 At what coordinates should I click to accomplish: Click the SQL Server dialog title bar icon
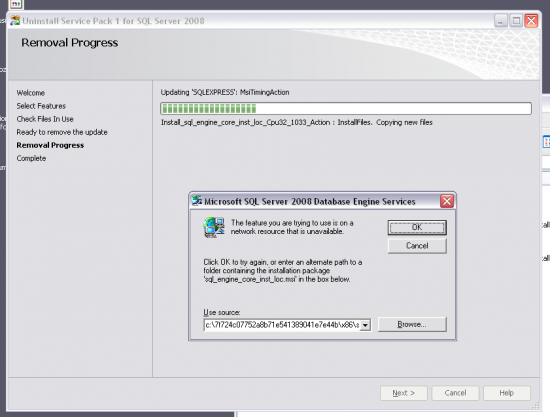click(x=197, y=201)
